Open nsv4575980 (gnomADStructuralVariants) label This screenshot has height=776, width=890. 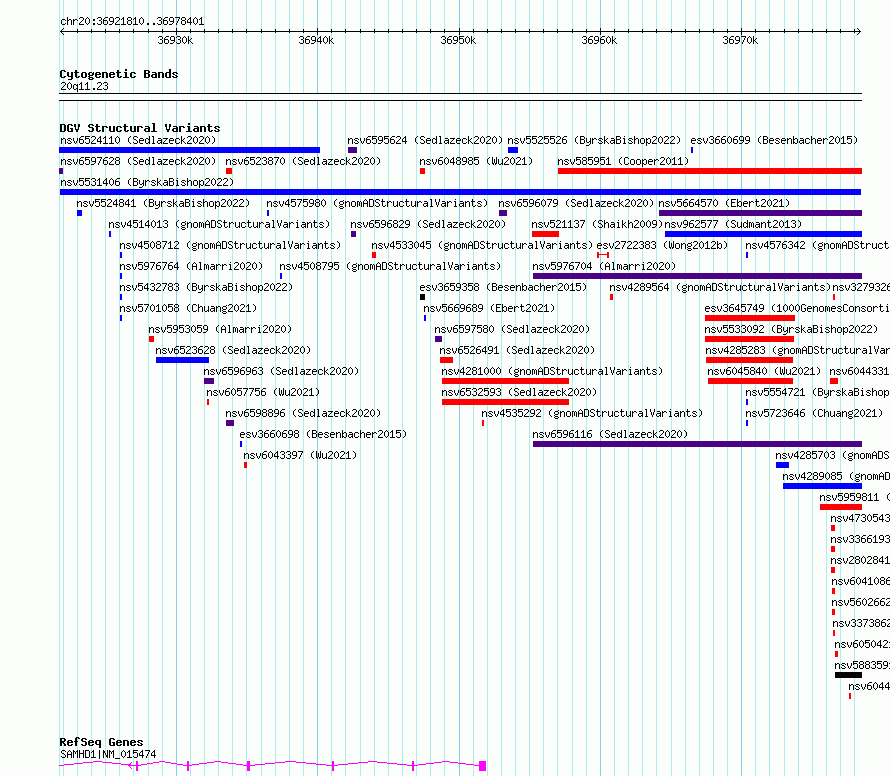click(377, 203)
